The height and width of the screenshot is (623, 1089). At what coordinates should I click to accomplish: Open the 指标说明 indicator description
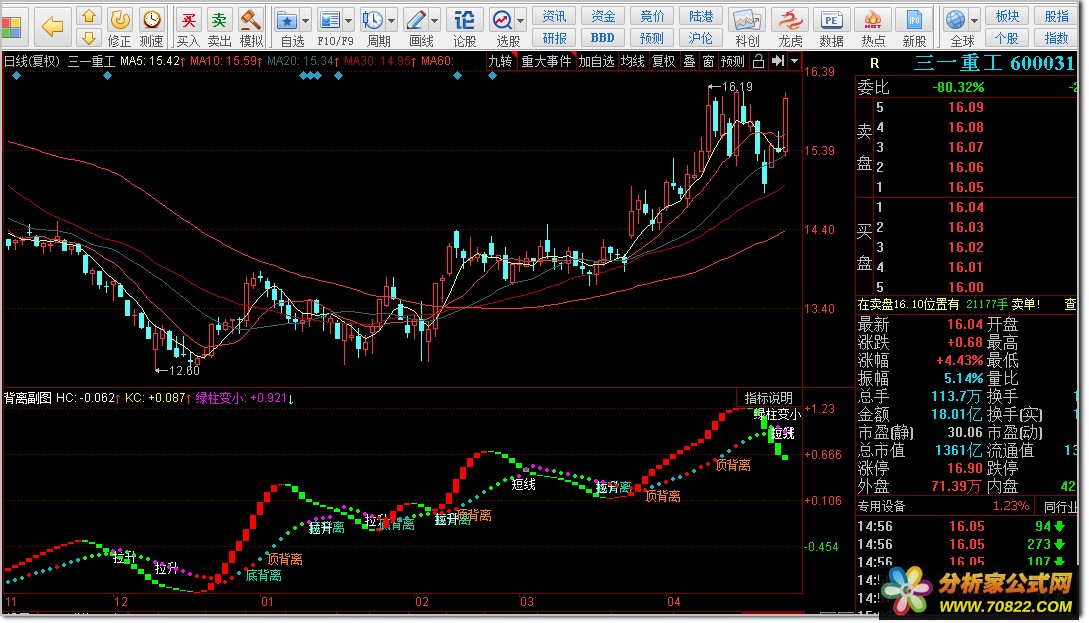click(x=769, y=398)
